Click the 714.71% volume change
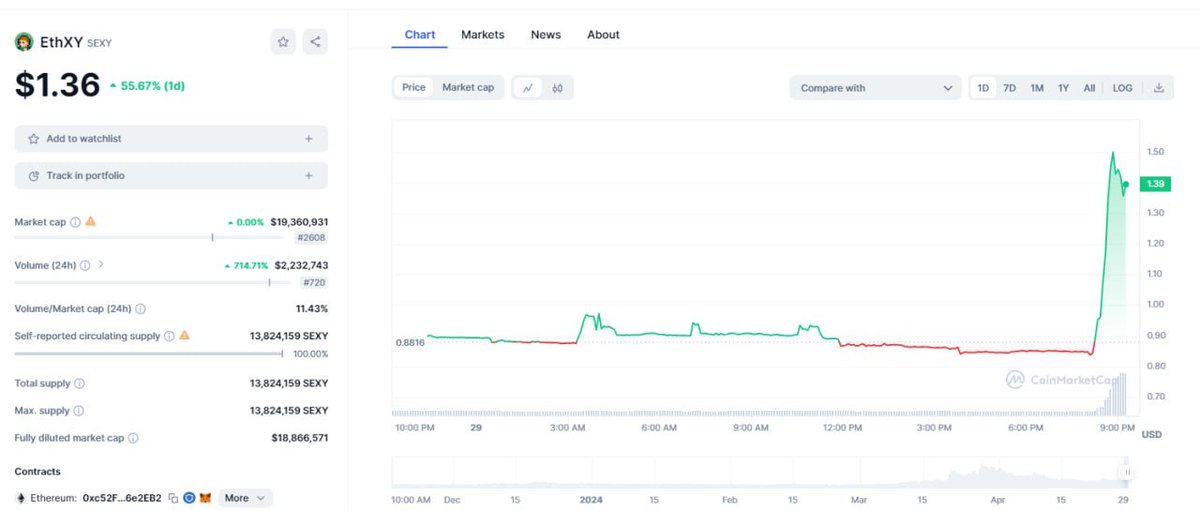The image size is (1200, 511). coord(246,266)
